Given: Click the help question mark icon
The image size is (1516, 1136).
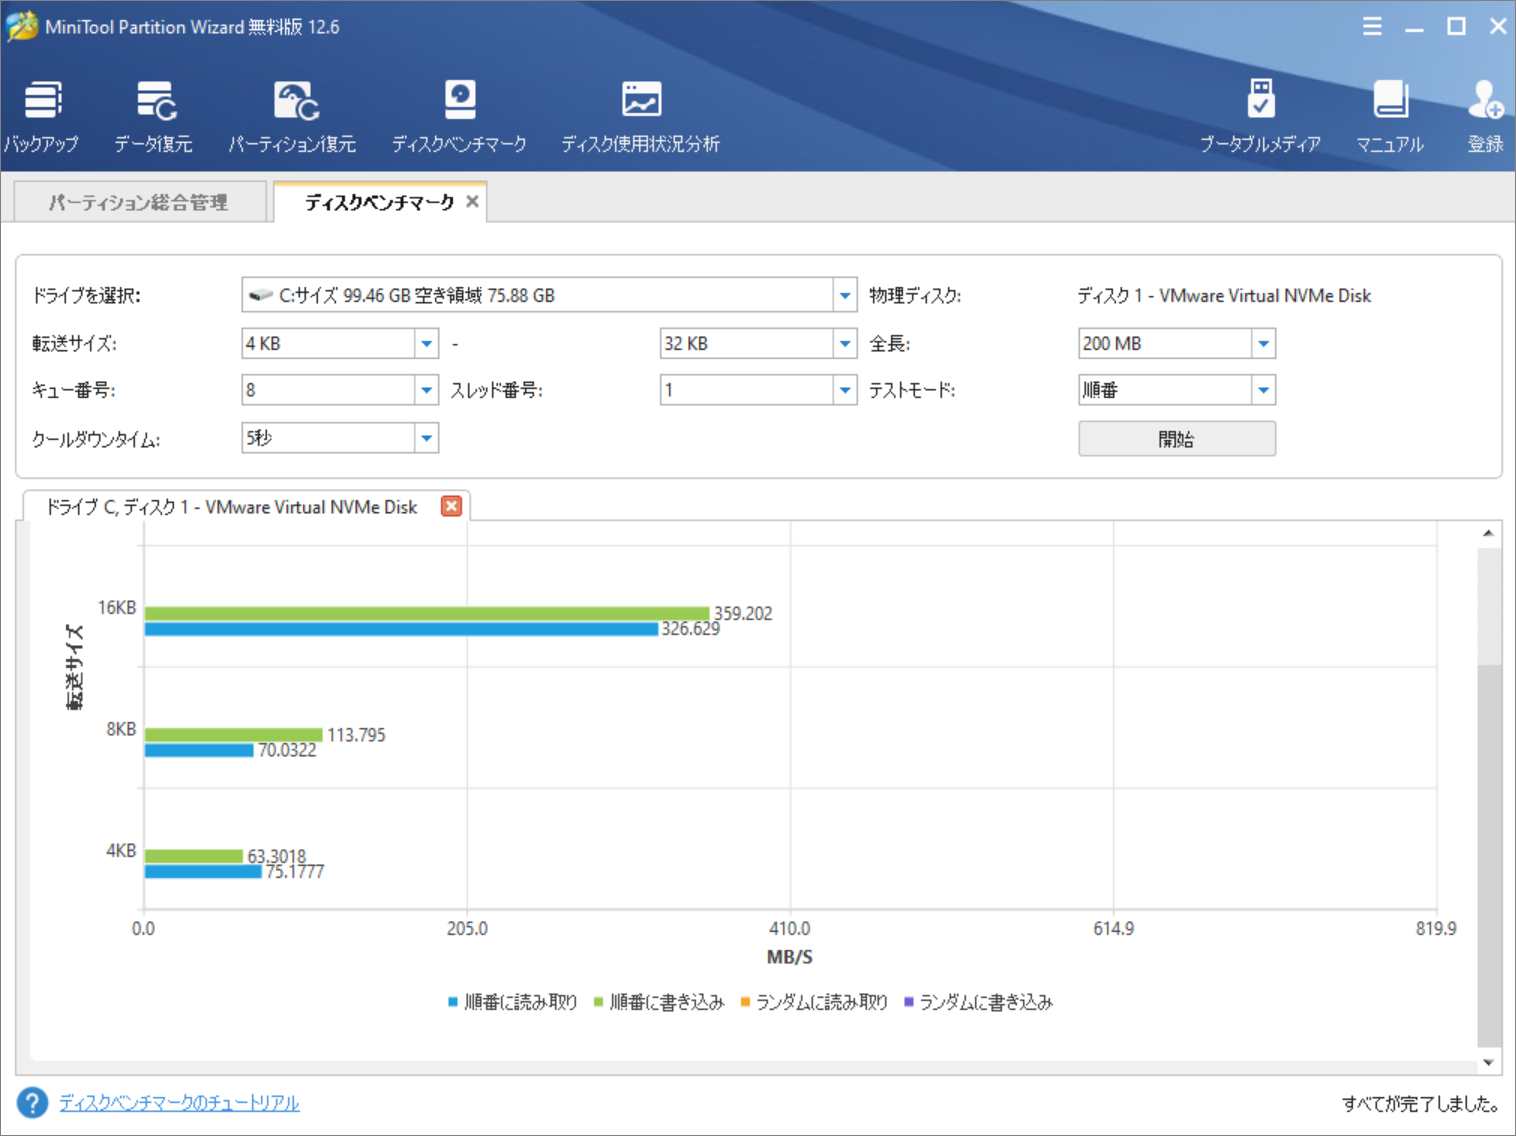Looking at the screenshot, I should (x=31, y=1102).
